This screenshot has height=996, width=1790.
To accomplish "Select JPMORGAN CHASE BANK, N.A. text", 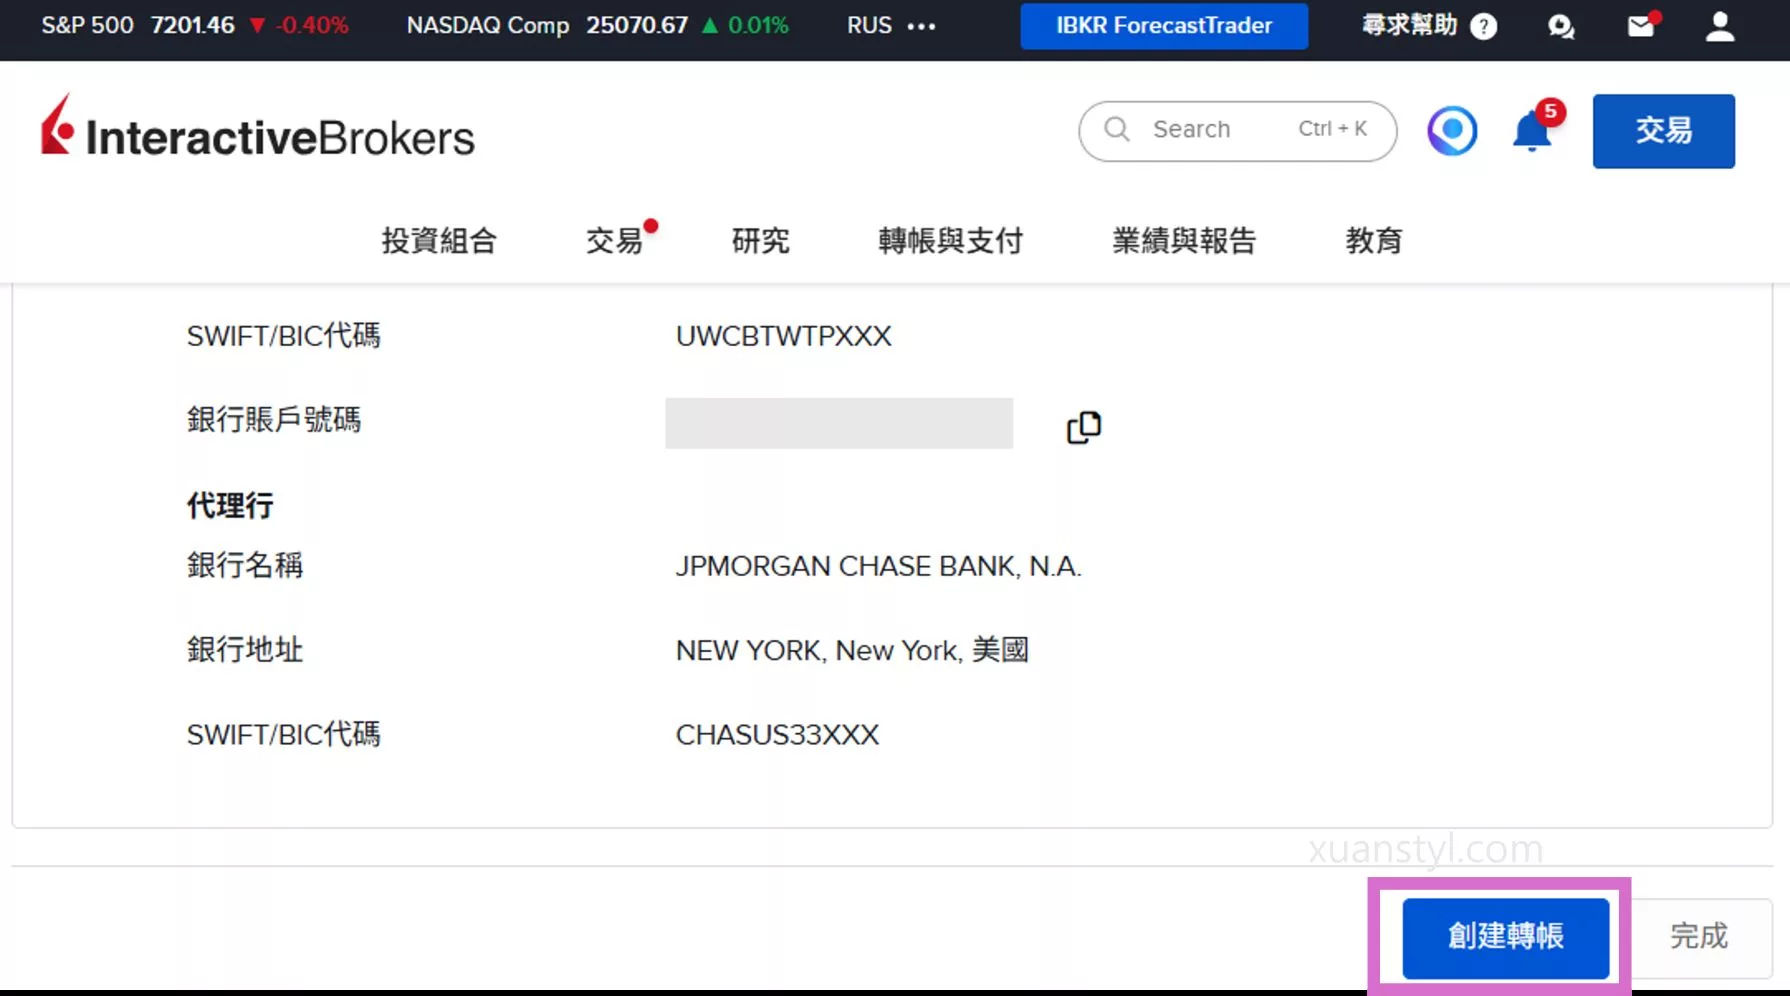I will coord(879,566).
